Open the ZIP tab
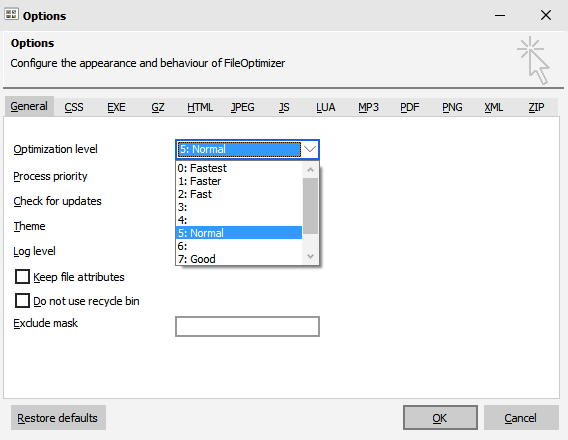The width and height of the screenshot is (568, 440). click(x=536, y=107)
